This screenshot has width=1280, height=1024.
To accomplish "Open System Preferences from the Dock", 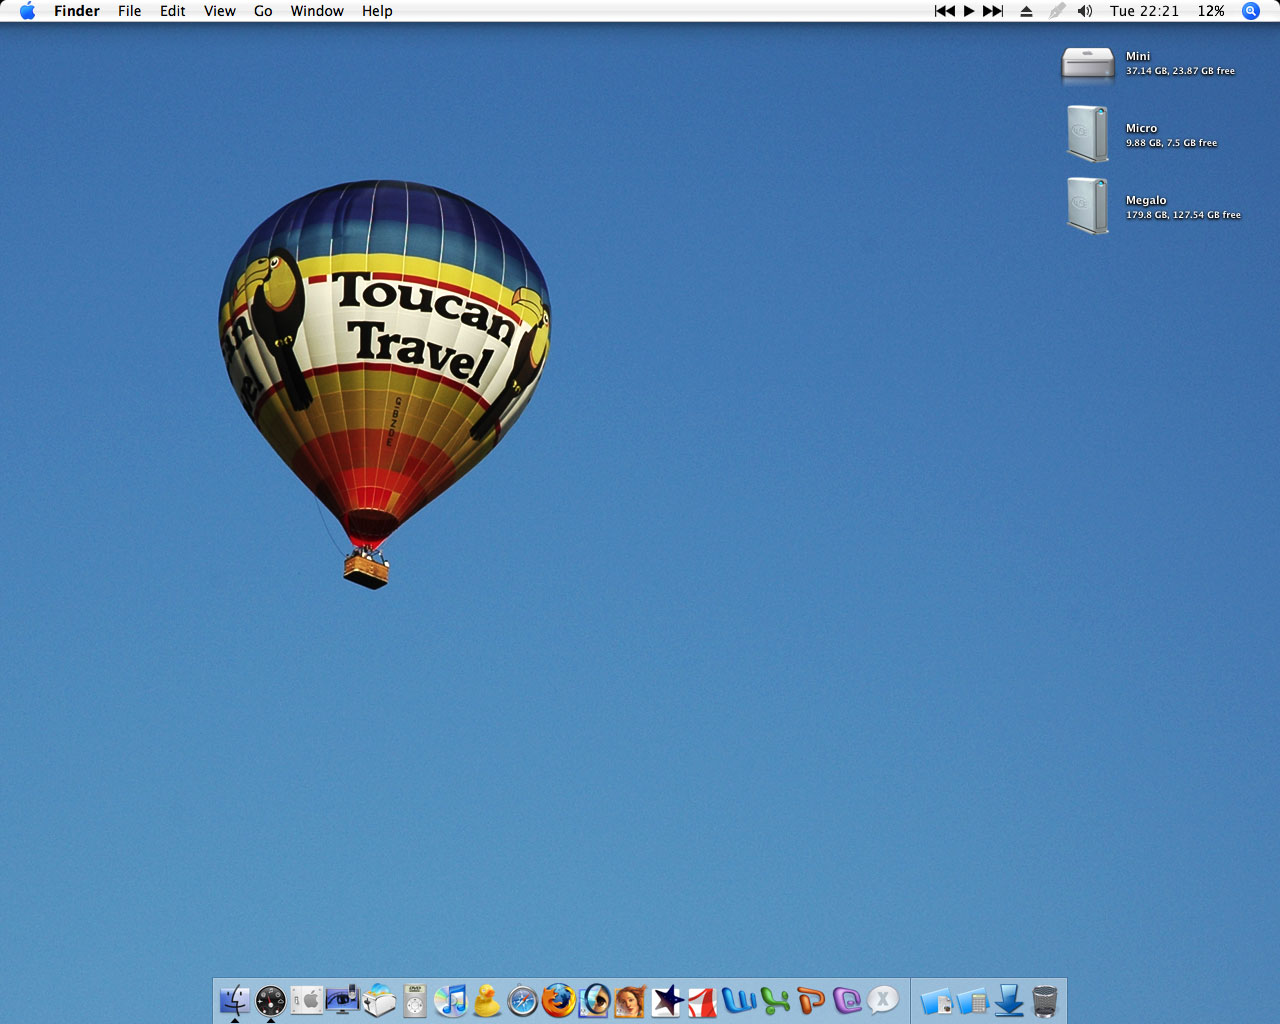I will coord(307,1000).
